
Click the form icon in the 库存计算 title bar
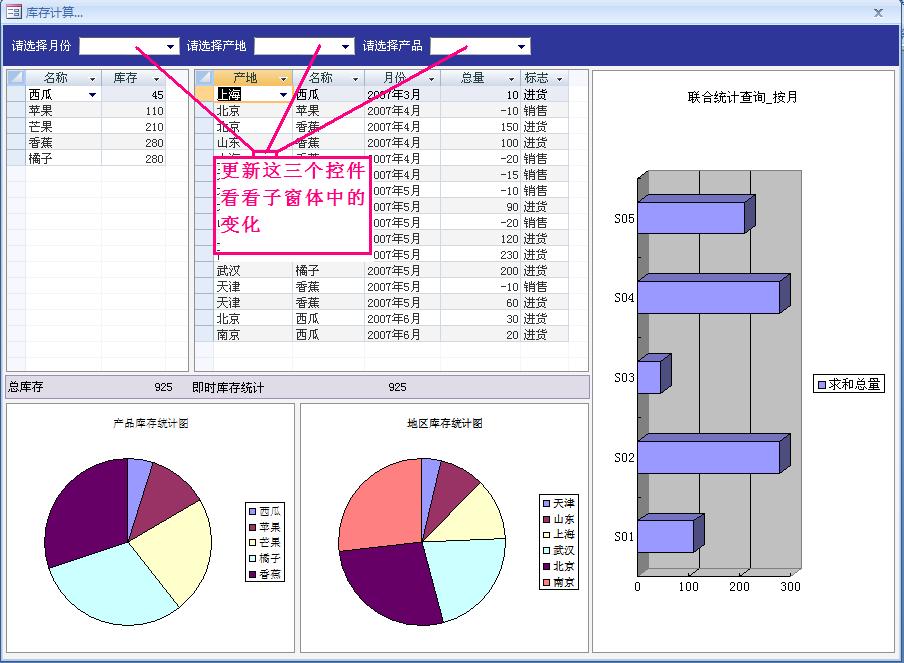15,12
